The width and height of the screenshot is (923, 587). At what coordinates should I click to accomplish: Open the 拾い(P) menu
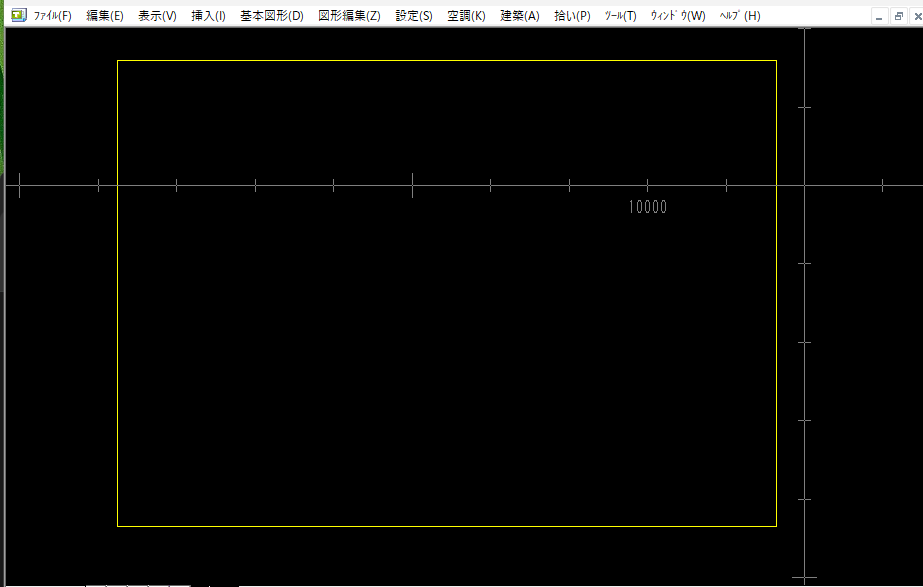[x=572, y=16]
